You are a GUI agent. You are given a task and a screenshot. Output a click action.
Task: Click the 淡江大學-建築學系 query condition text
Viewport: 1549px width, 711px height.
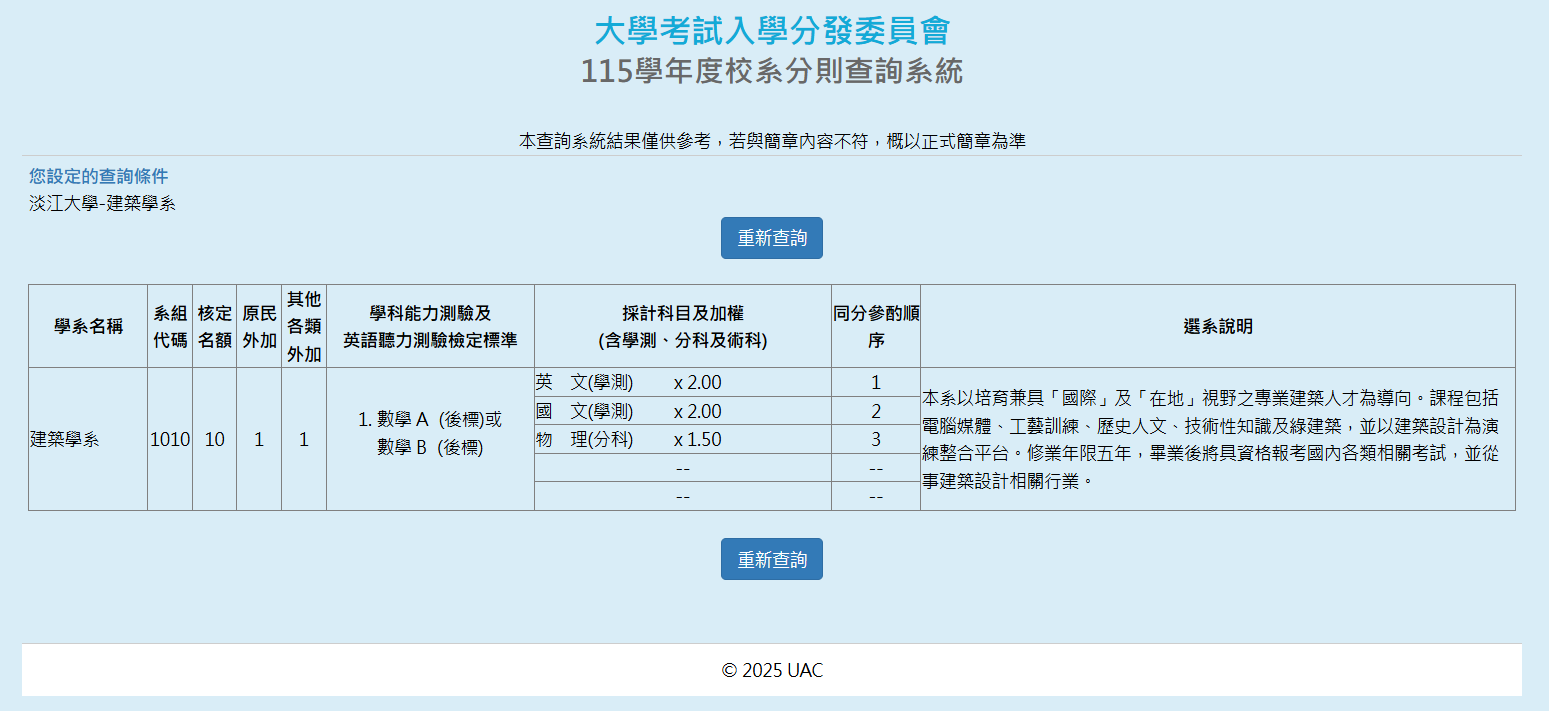(x=102, y=204)
